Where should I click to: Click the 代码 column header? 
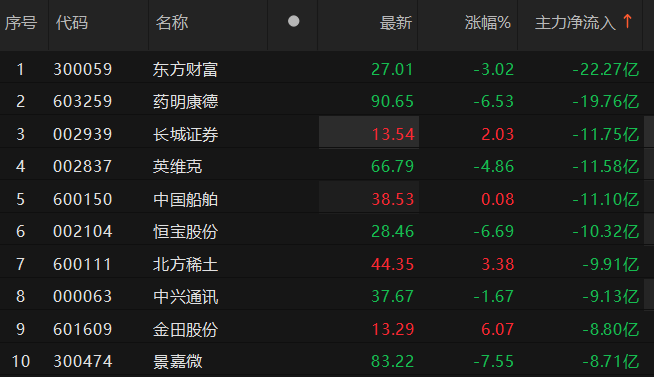[72, 23]
